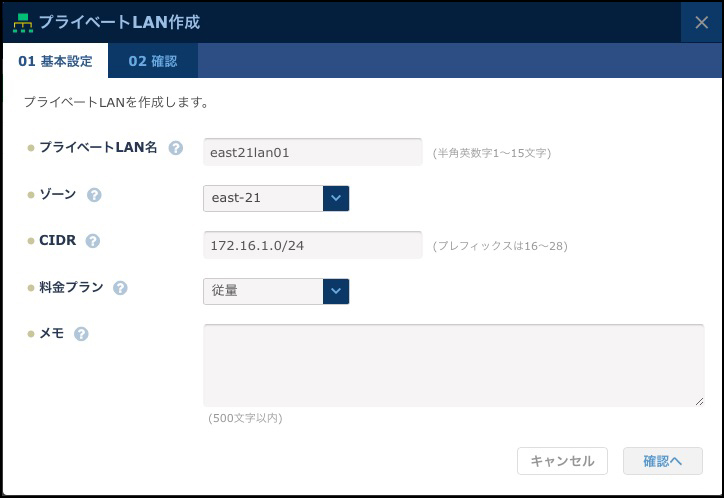Click inside the メモ text area
Viewport: 724px width, 498px height.
click(453, 364)
